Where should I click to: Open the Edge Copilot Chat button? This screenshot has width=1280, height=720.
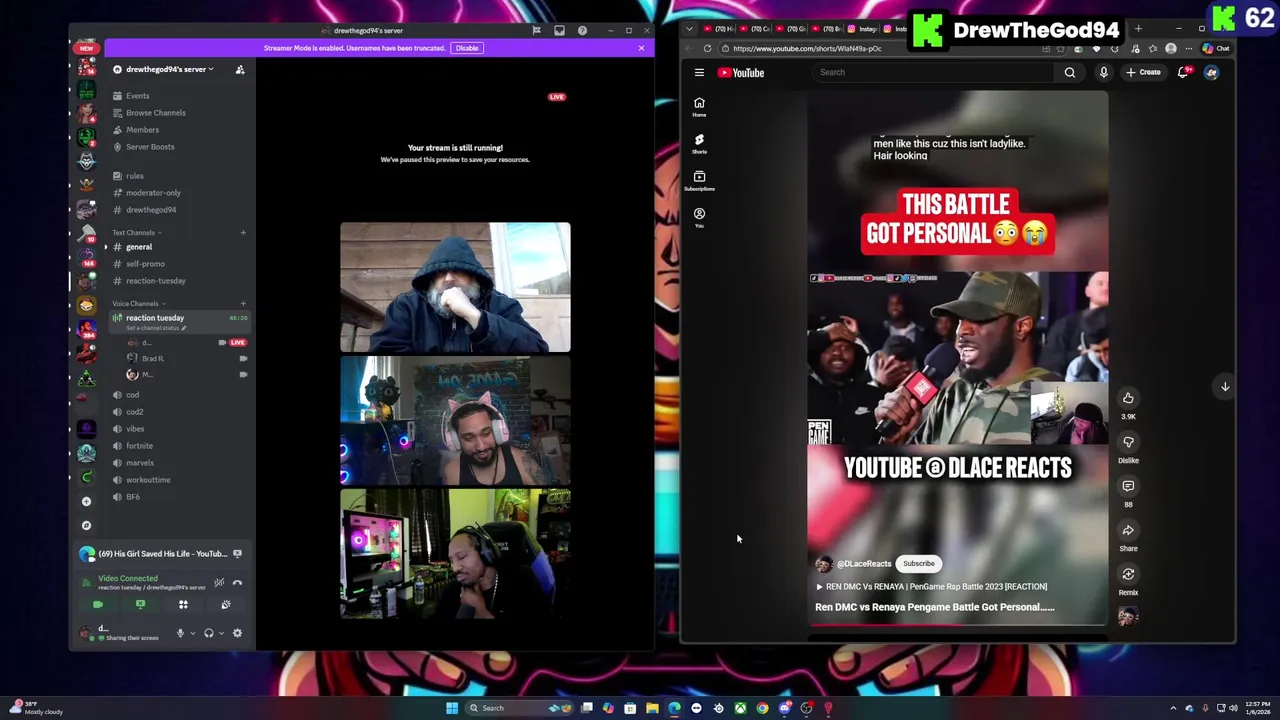click(1217, 48)
